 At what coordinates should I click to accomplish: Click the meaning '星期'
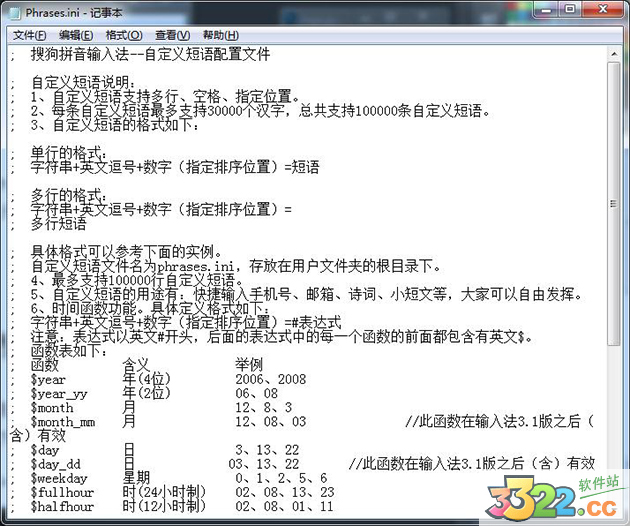coord(136,478)
